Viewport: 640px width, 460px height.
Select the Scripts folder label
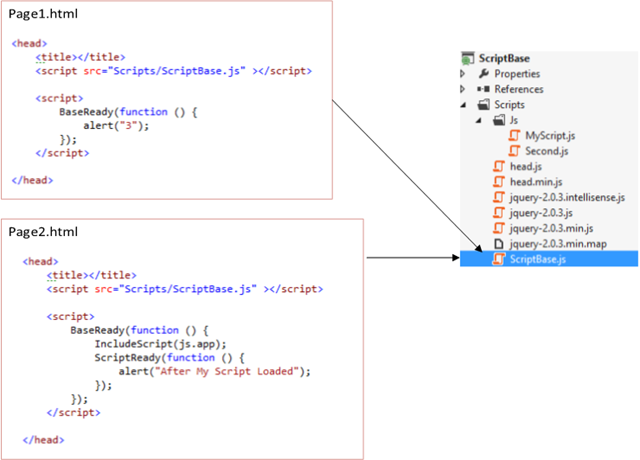click(x=509, y=105)
